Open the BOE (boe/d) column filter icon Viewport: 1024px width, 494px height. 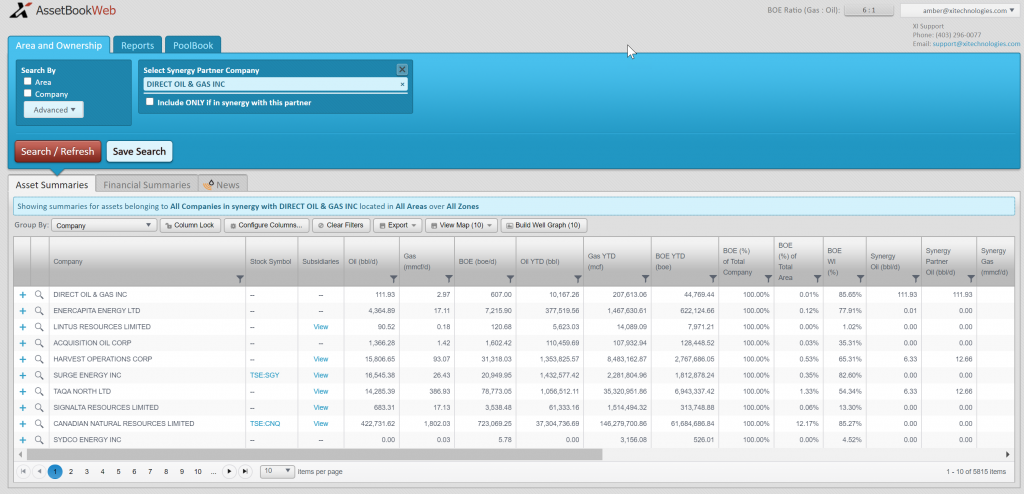pyautogui.click(x=510, y=279)
